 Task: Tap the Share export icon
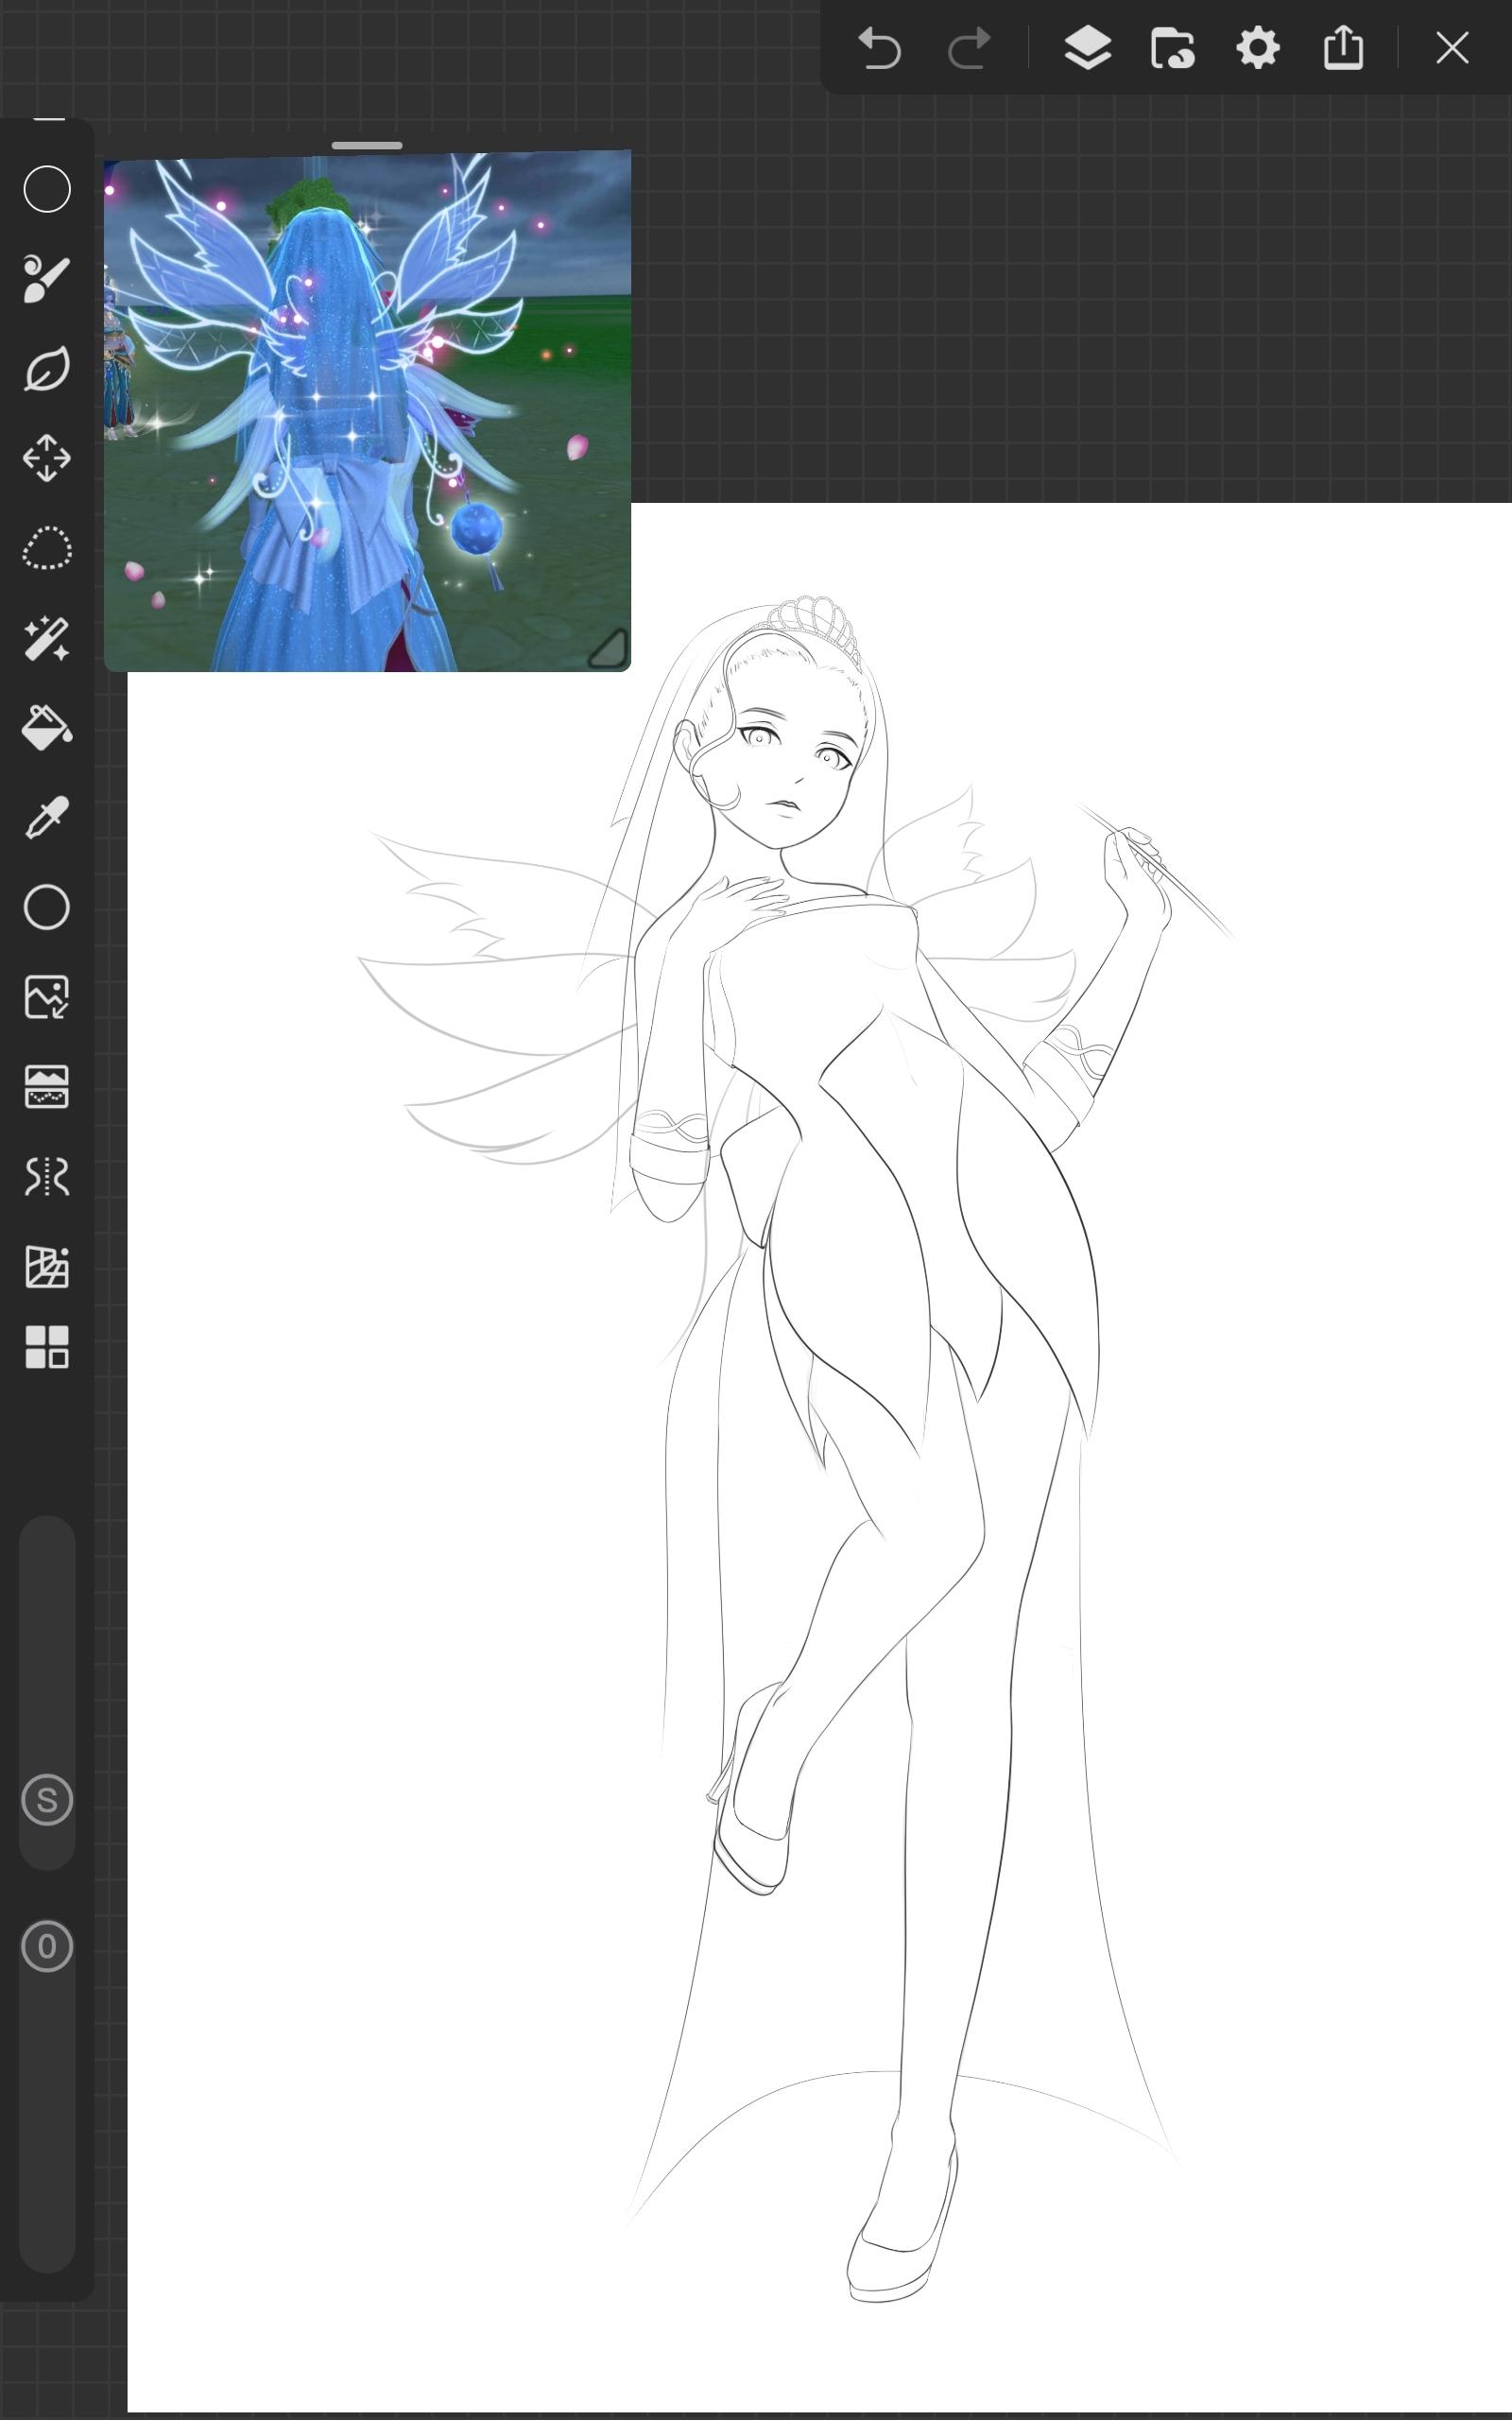(x=1343, y=48)
